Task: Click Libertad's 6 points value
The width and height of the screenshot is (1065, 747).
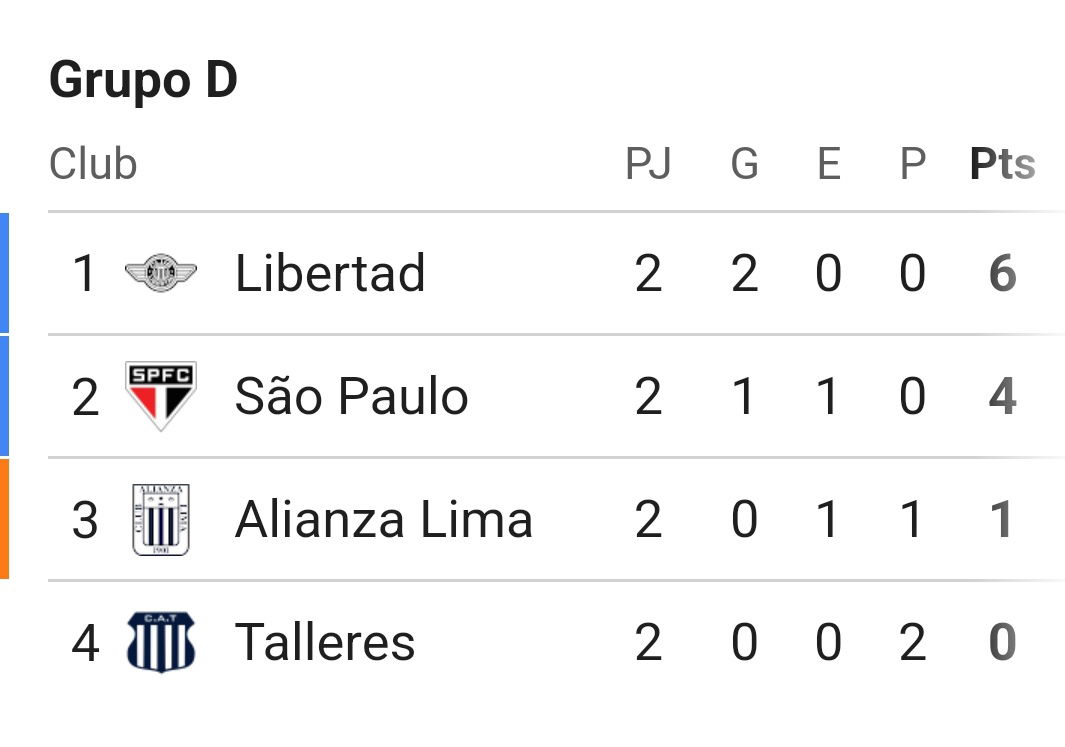Action: (x=1003, y=274)
